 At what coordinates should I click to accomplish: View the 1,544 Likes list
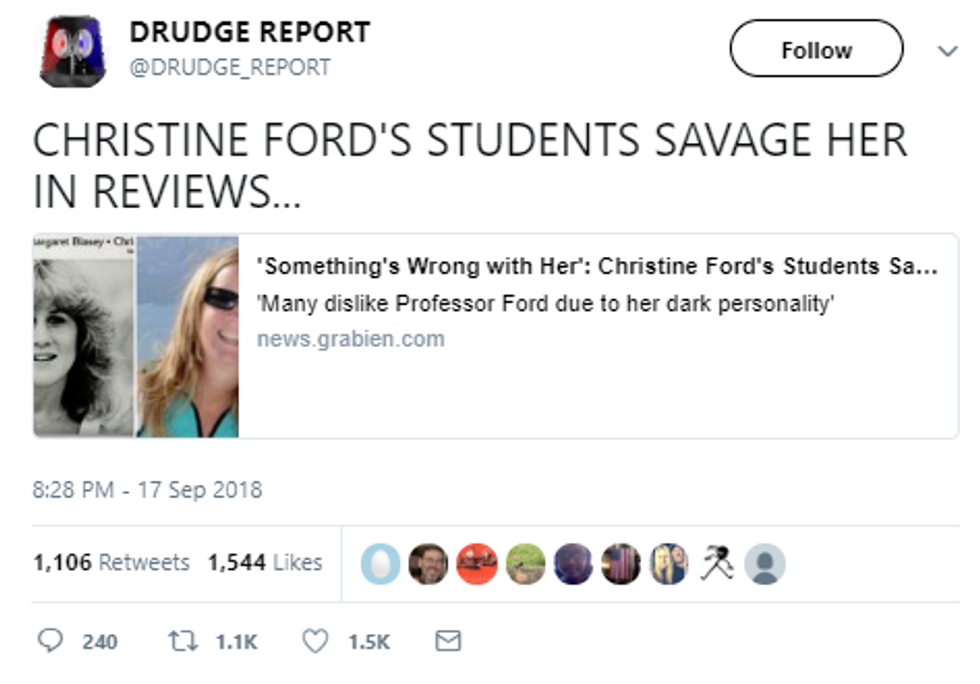[x=265, y=562]
